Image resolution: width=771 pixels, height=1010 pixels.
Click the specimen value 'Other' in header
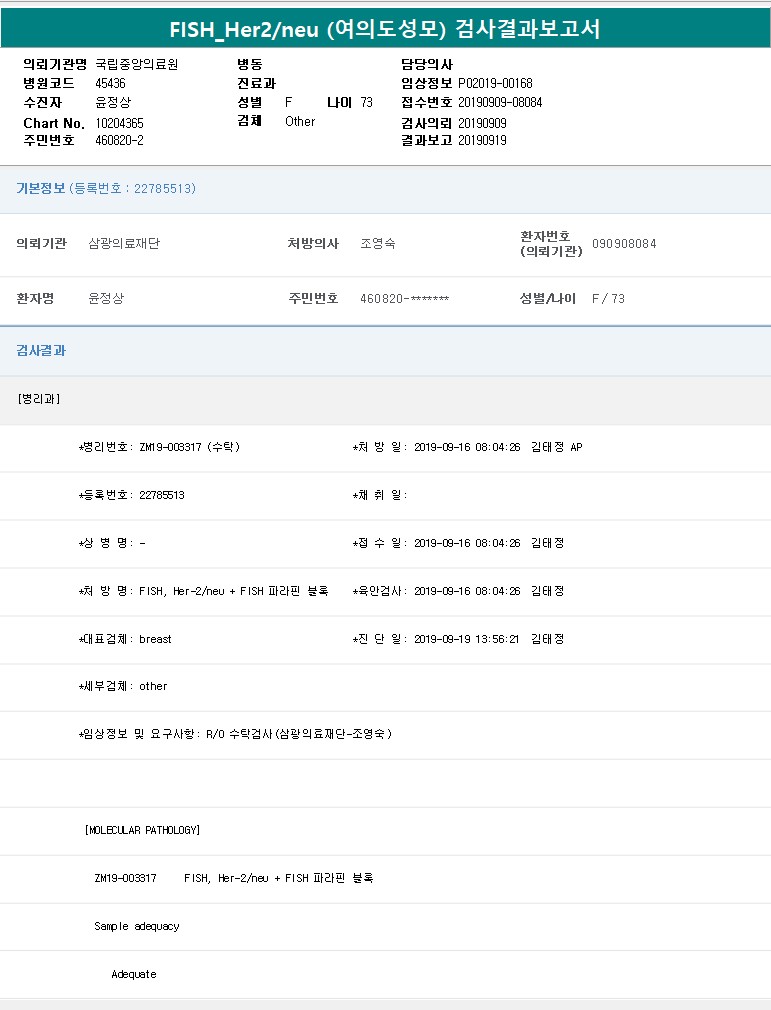[300, 121]
